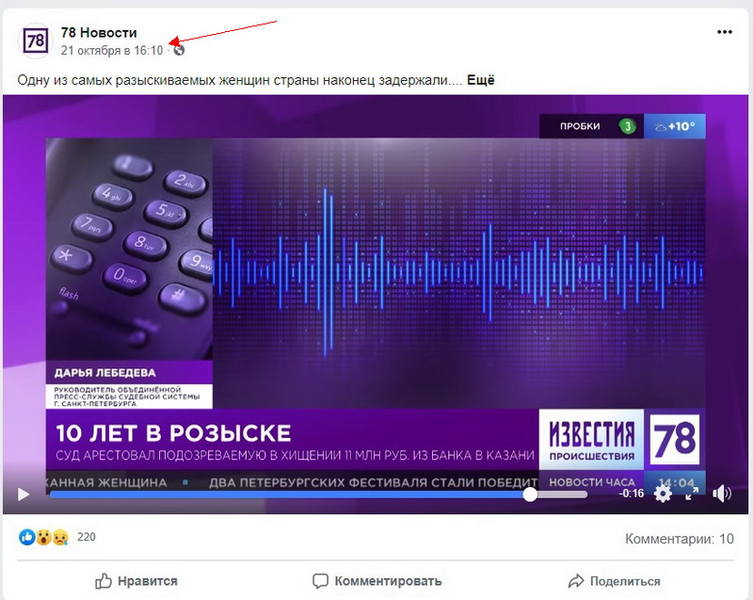Viewport: 753px width, 600px height.
Task: Open the post timestamp 21 октября в 16:10
Action: [x=112, y=50]
